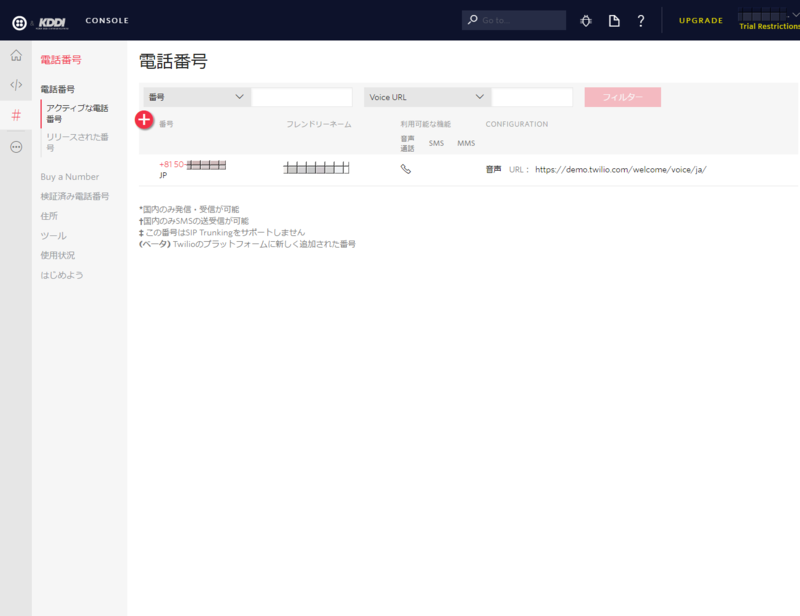Select the phone numbers hash icon
This screenshot has width=800, height=616.
pos(16,115)
